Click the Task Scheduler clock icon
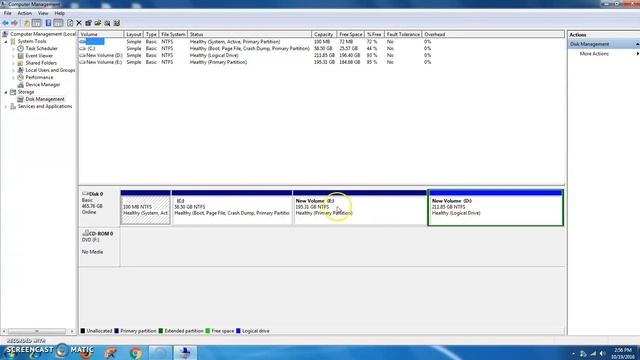This screenshot has width=640, height=360. (20, 49)
